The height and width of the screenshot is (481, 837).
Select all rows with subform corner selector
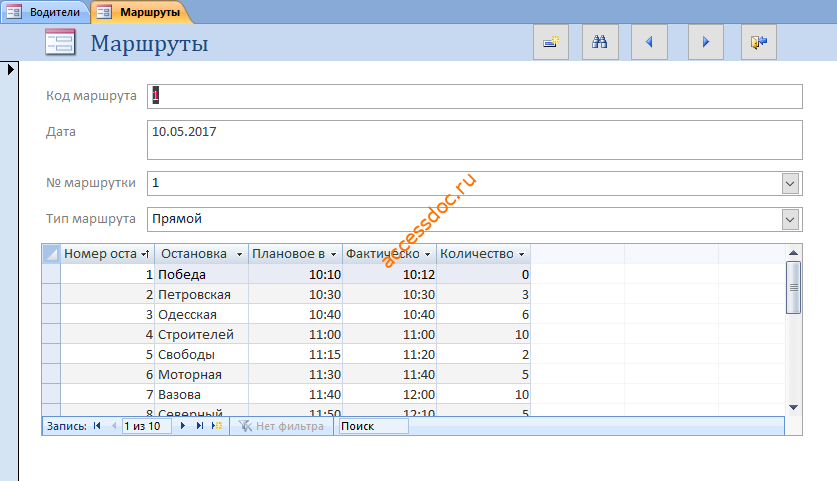(x=51, y=254)
